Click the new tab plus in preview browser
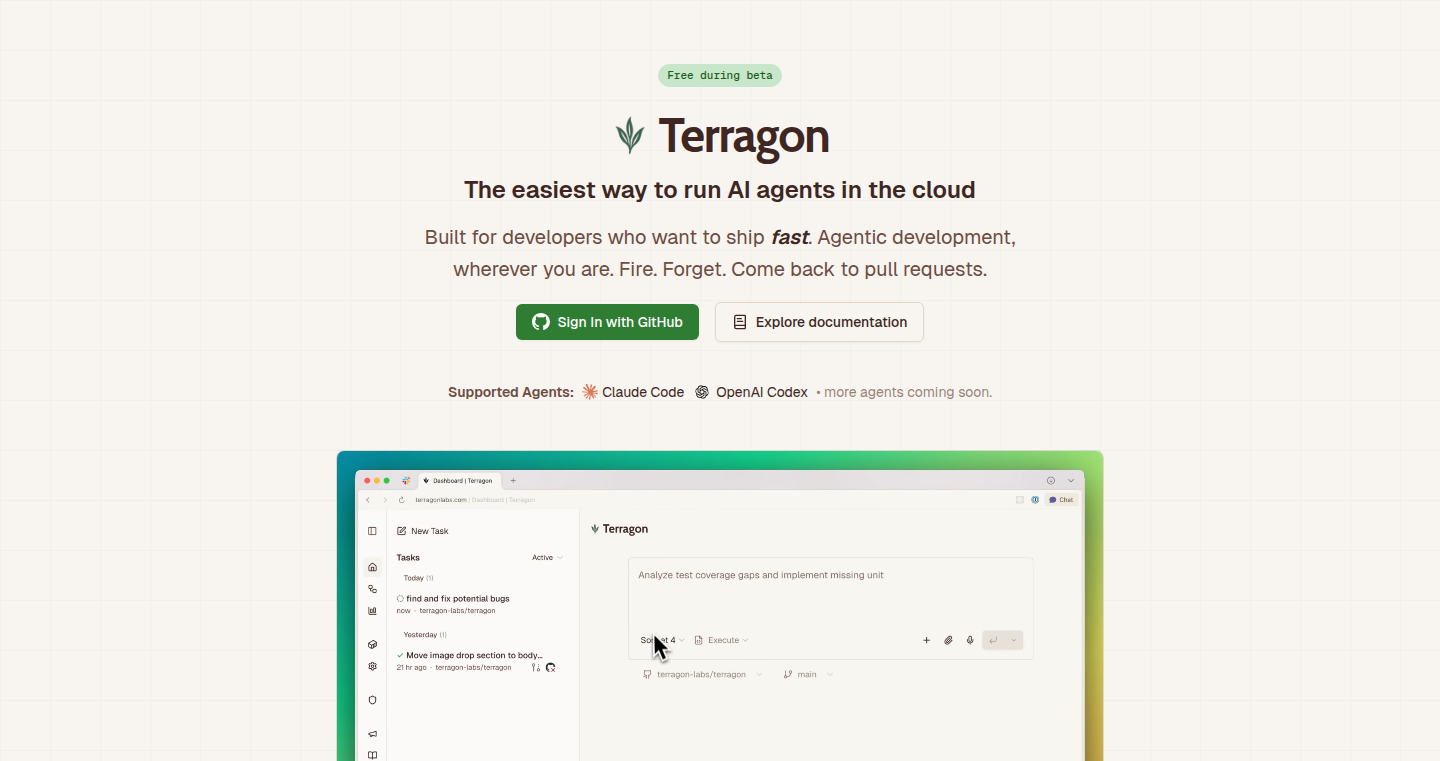The width and height of the screenshot is (1440, 761). pos(513,480)
